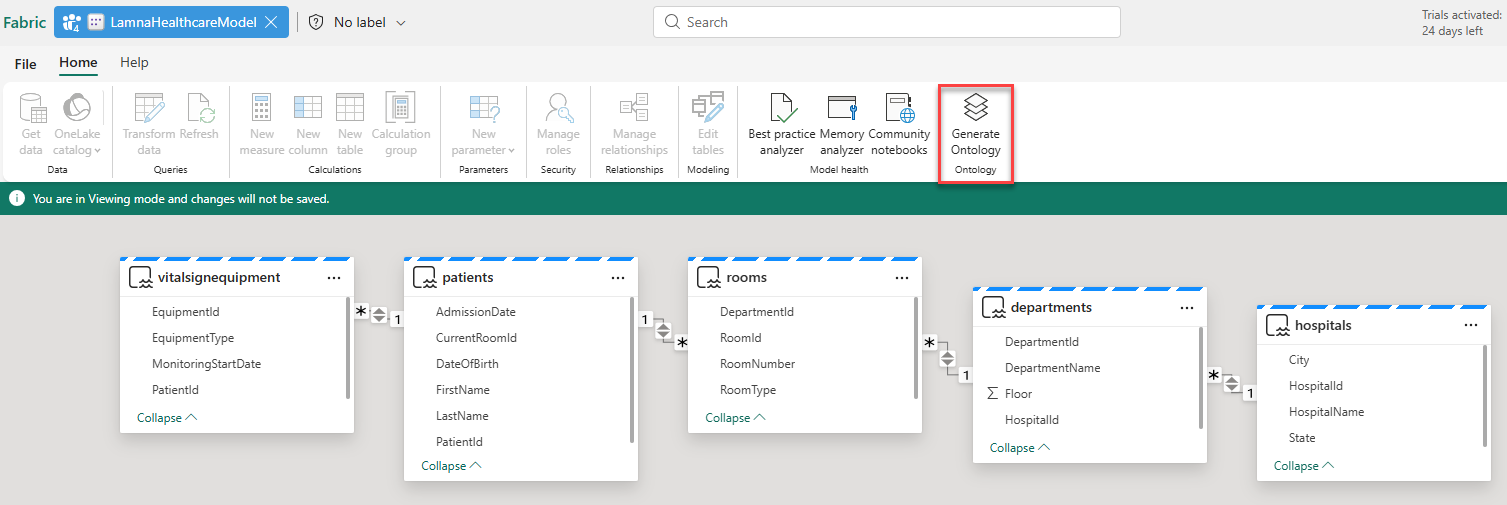This screenshot has width=1507, height=505.
Task: Close the LamnaHealthcareModel tab
Action: (271, 22)
